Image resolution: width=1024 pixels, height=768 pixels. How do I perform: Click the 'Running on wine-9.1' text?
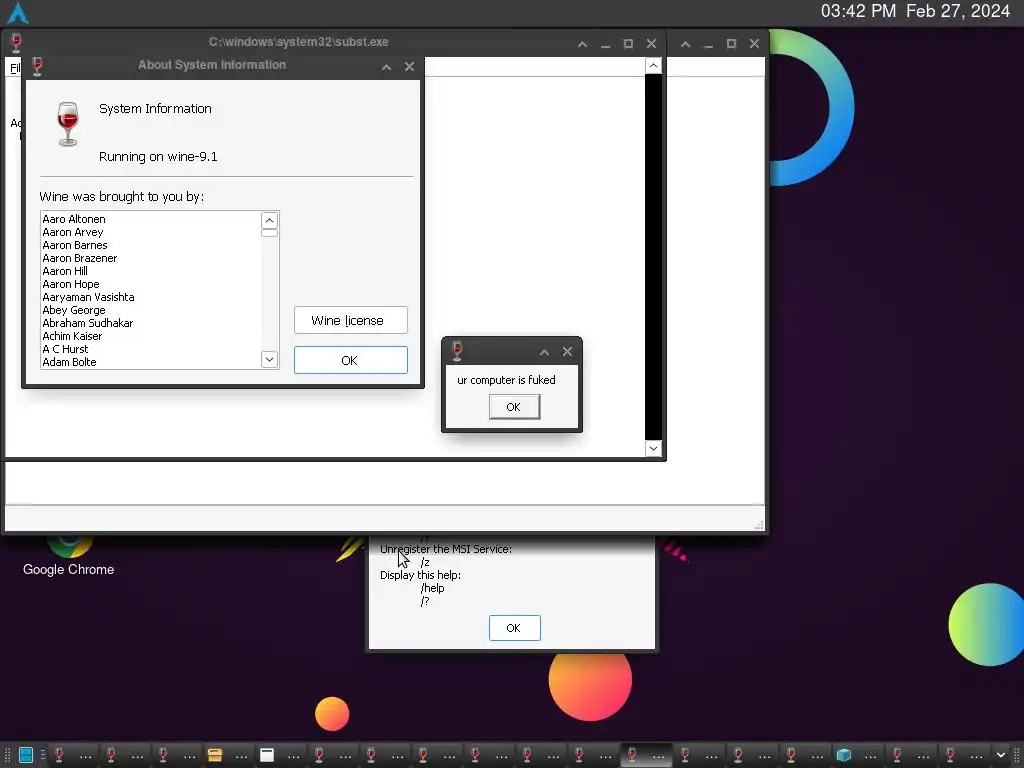coord(158,157)
